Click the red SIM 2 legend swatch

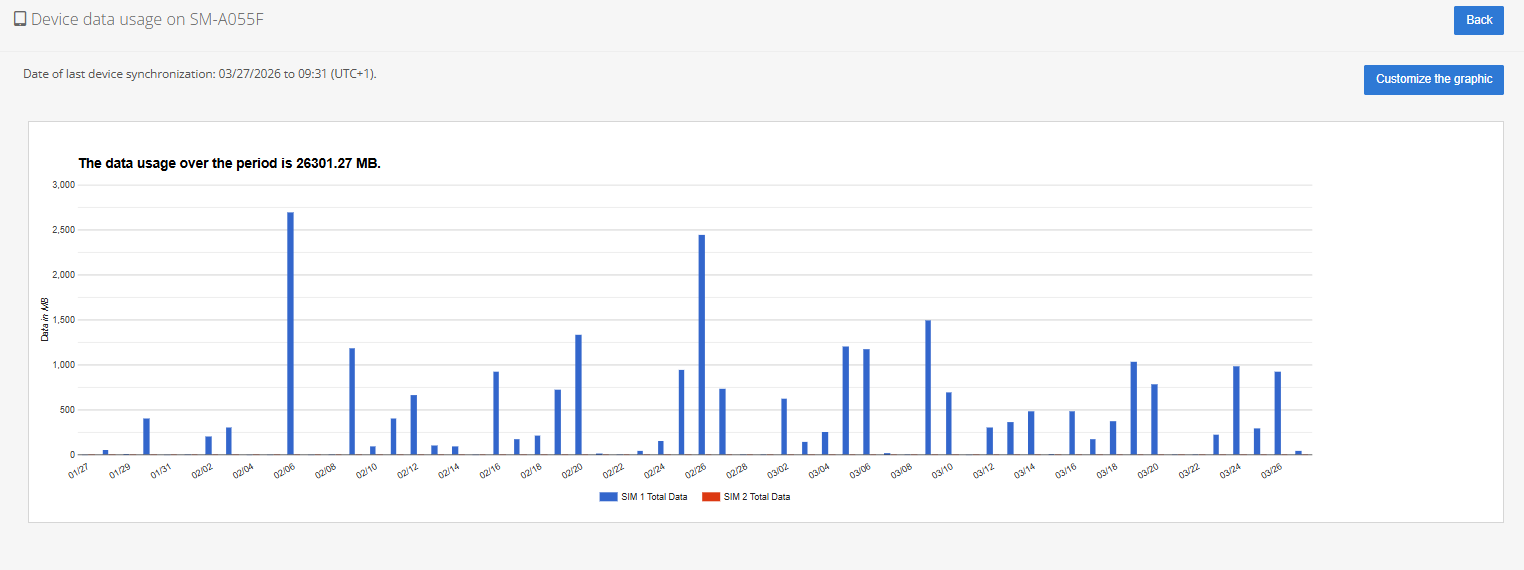point(711,497)
